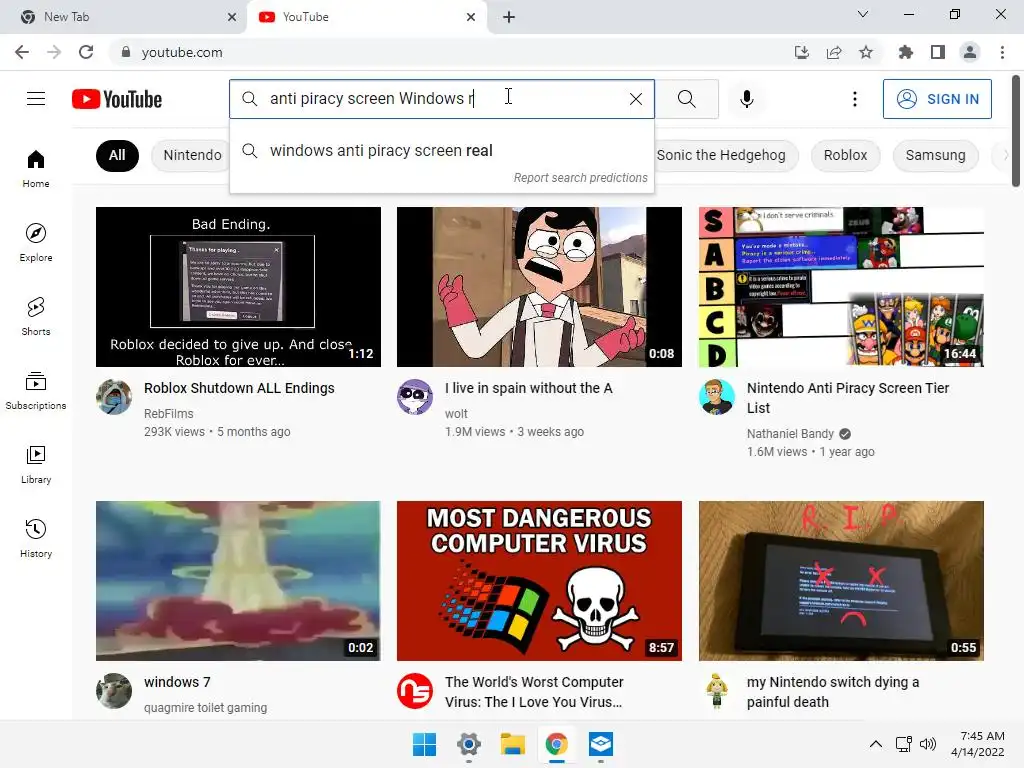Open File Explorer from the taskbar
This screenshot has height=768, width=1024.
pos(513,744)
